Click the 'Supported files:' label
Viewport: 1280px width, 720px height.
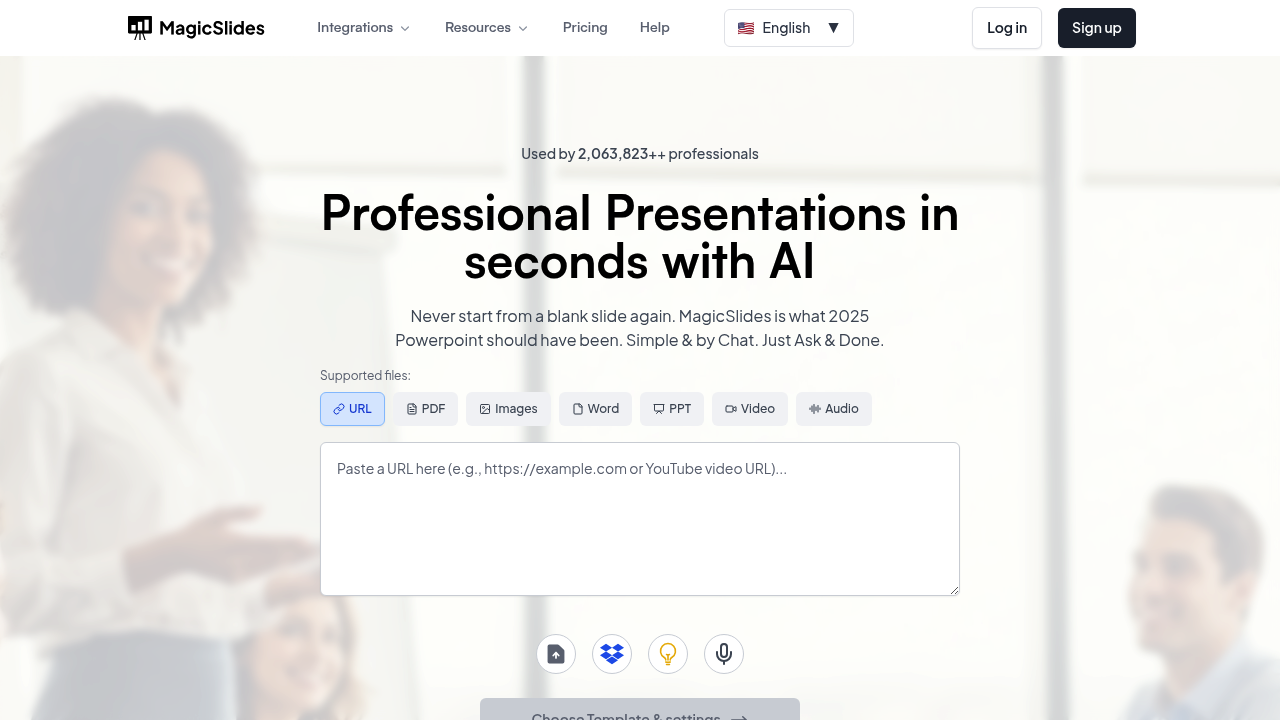pos(365,376)
